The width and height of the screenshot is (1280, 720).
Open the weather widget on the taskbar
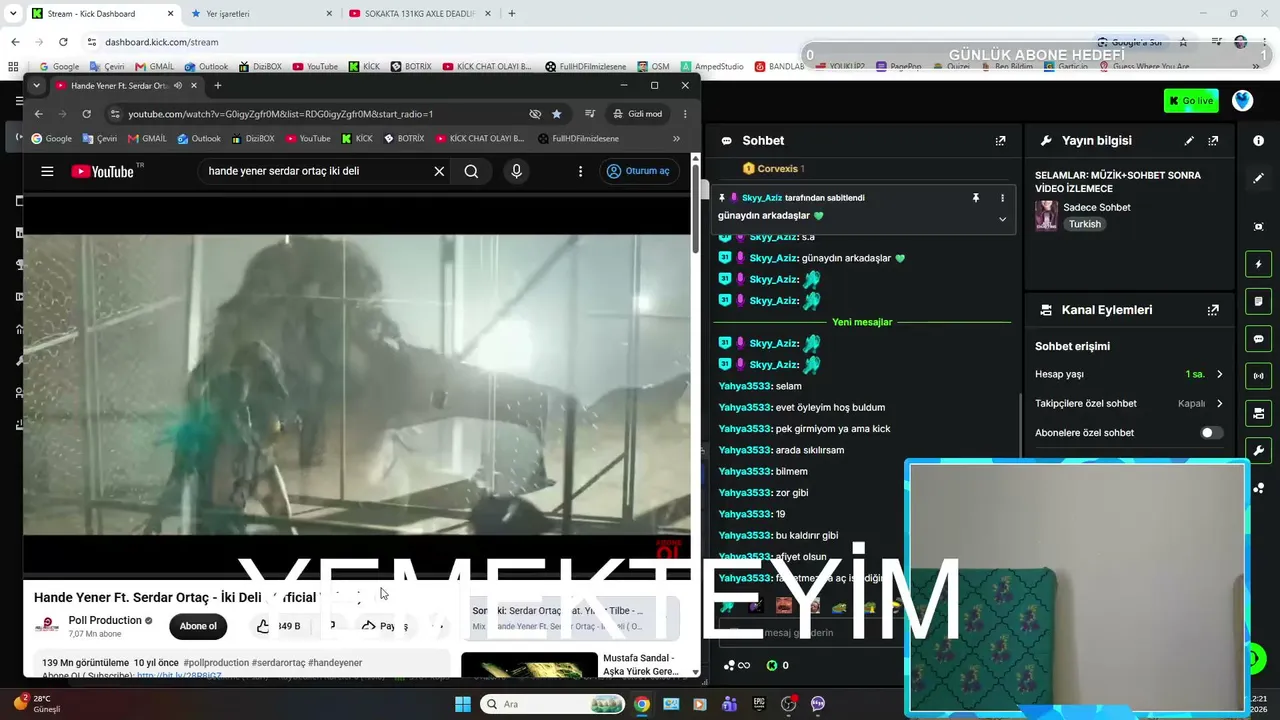[37, 704]
